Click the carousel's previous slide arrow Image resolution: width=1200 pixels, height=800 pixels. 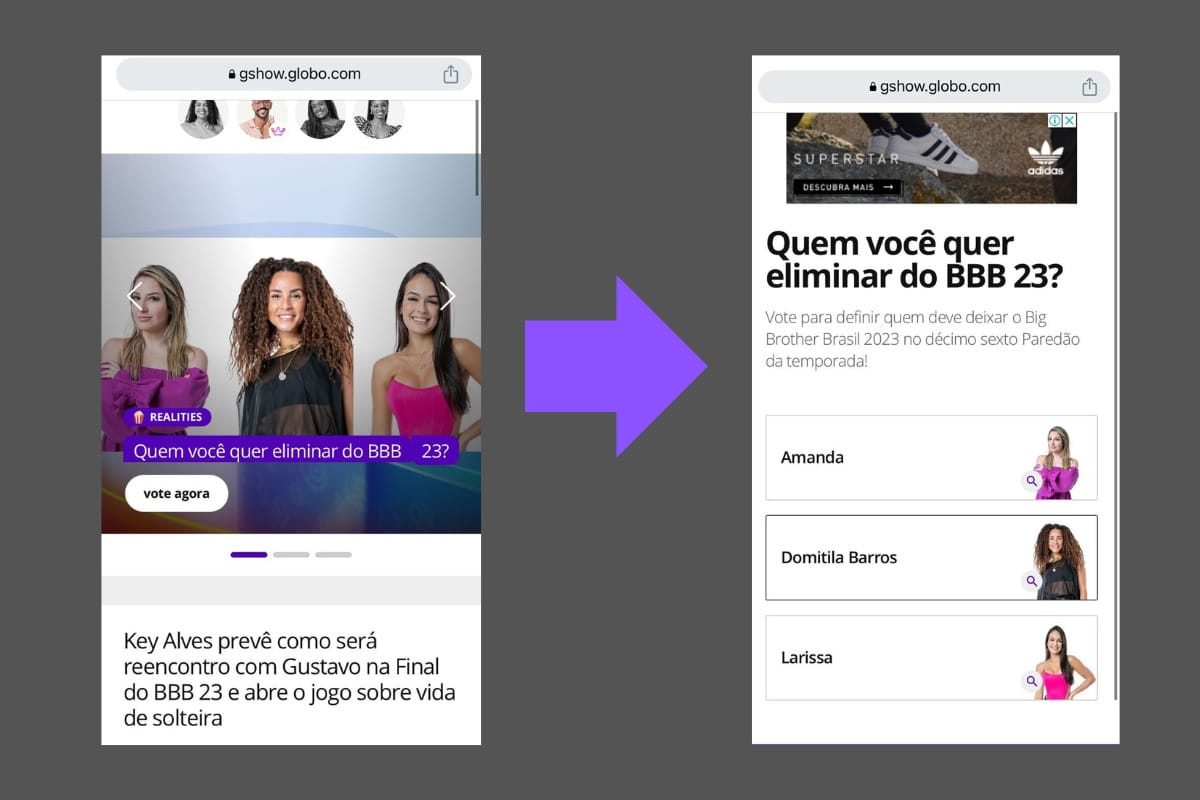pos(134,295)
